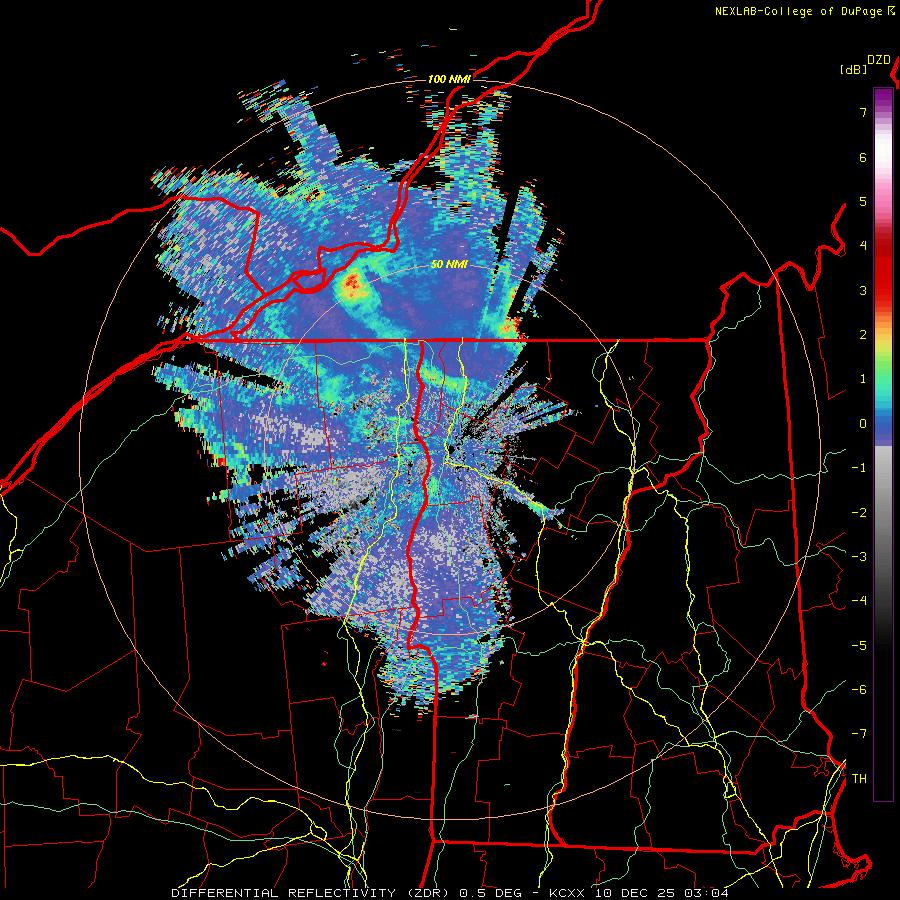Click the 100 NMI range ring label
The width and height of the screenshot is (900, 900).
(449, 79)
